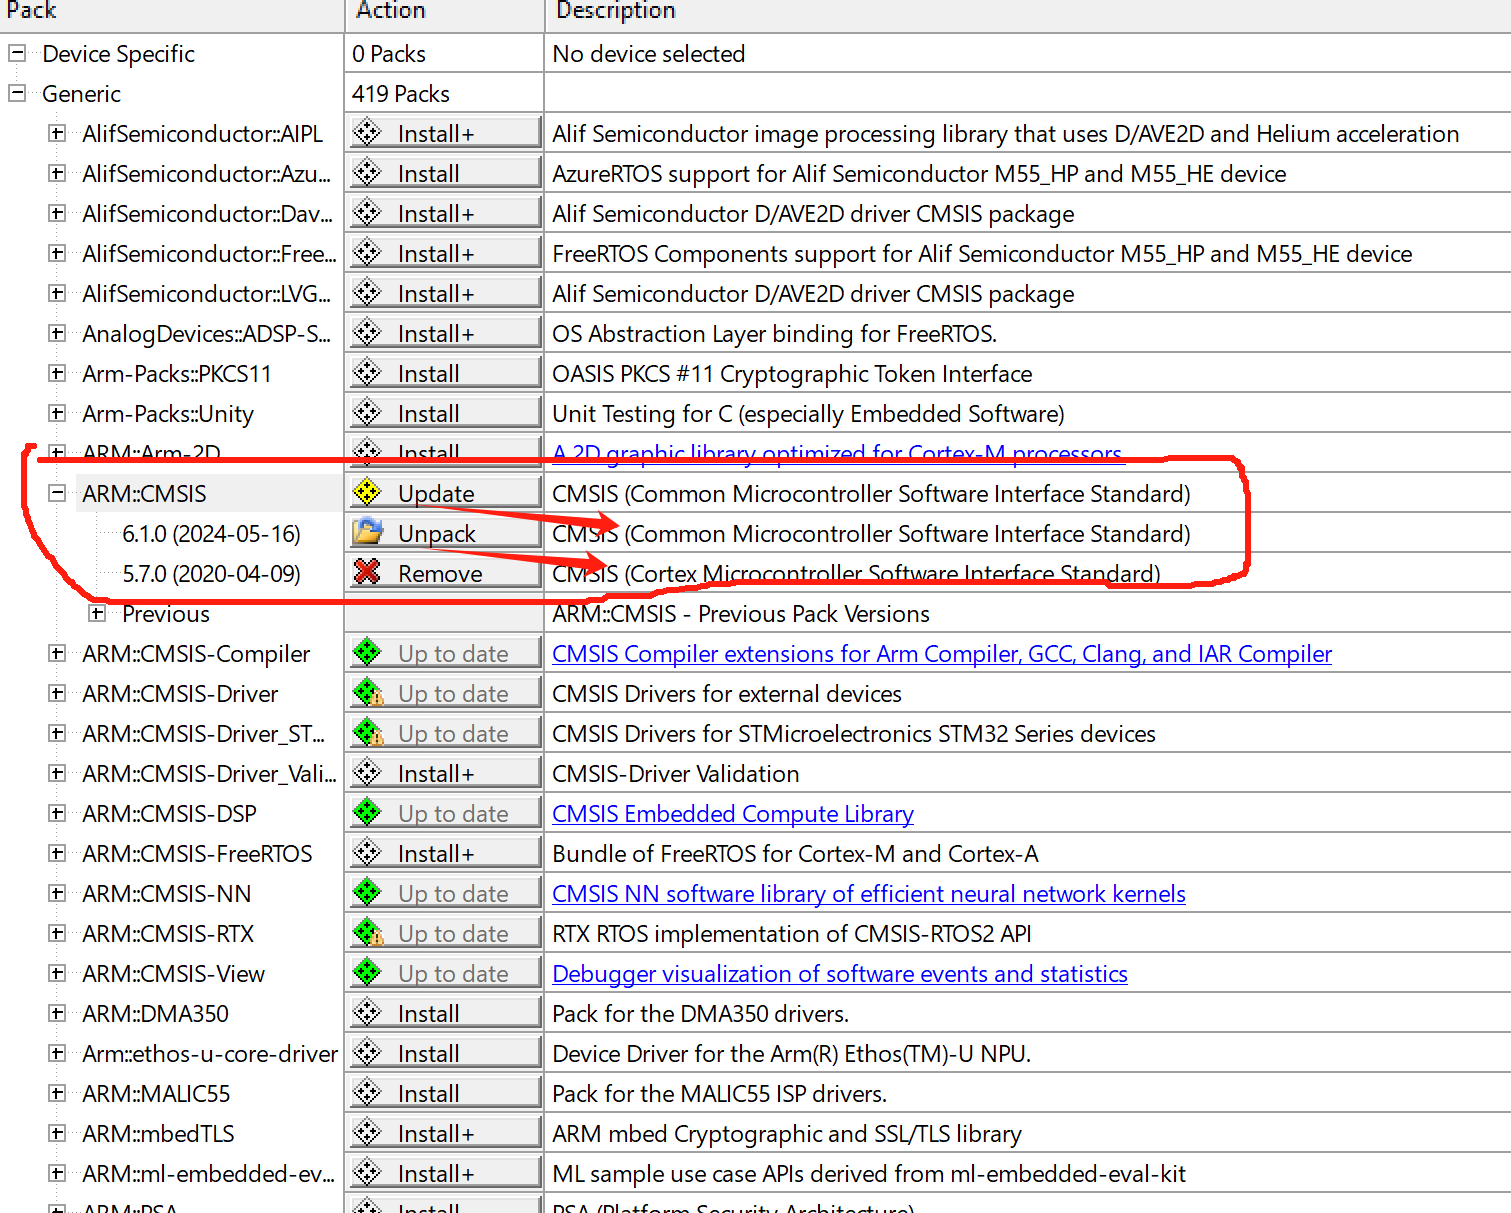The image size is (1511, 1213).
Task: Select the ARM::MALIC55 pack row
Action: tap(156, 1093)
